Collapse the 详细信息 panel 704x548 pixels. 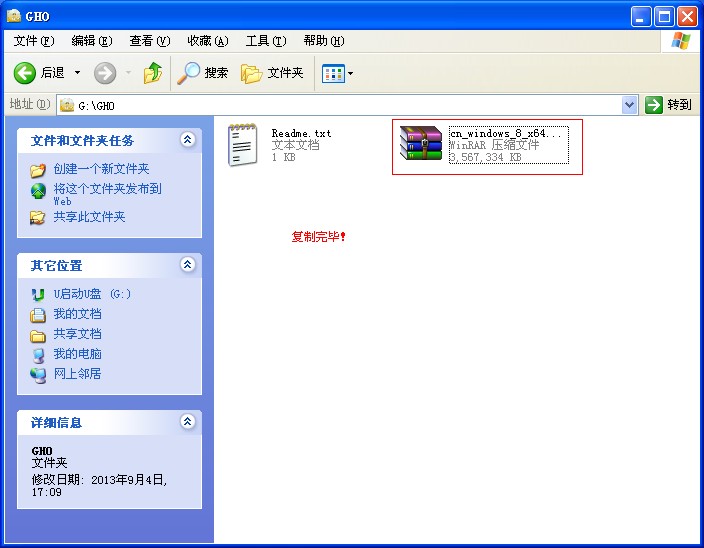click(x=187, y=421)
